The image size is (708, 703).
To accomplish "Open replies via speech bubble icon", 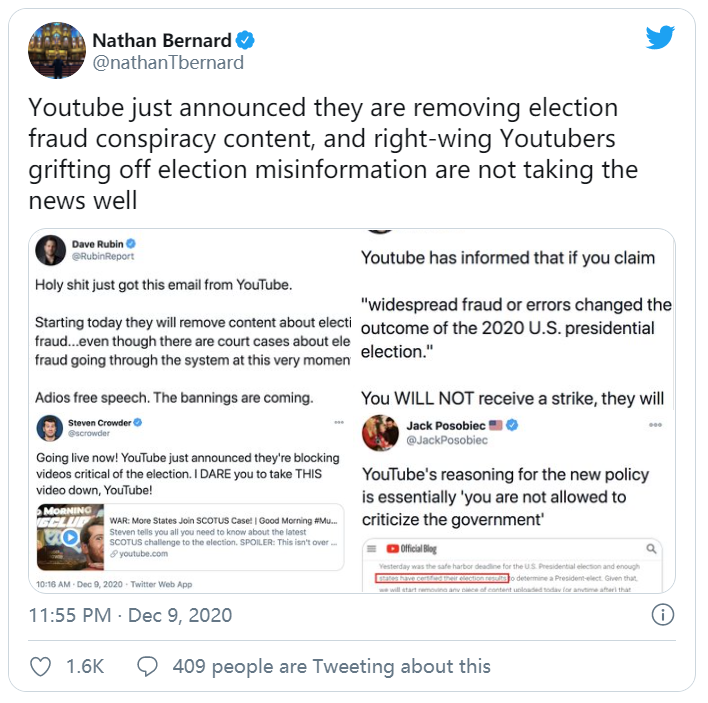I will click(x=147, y=666).
